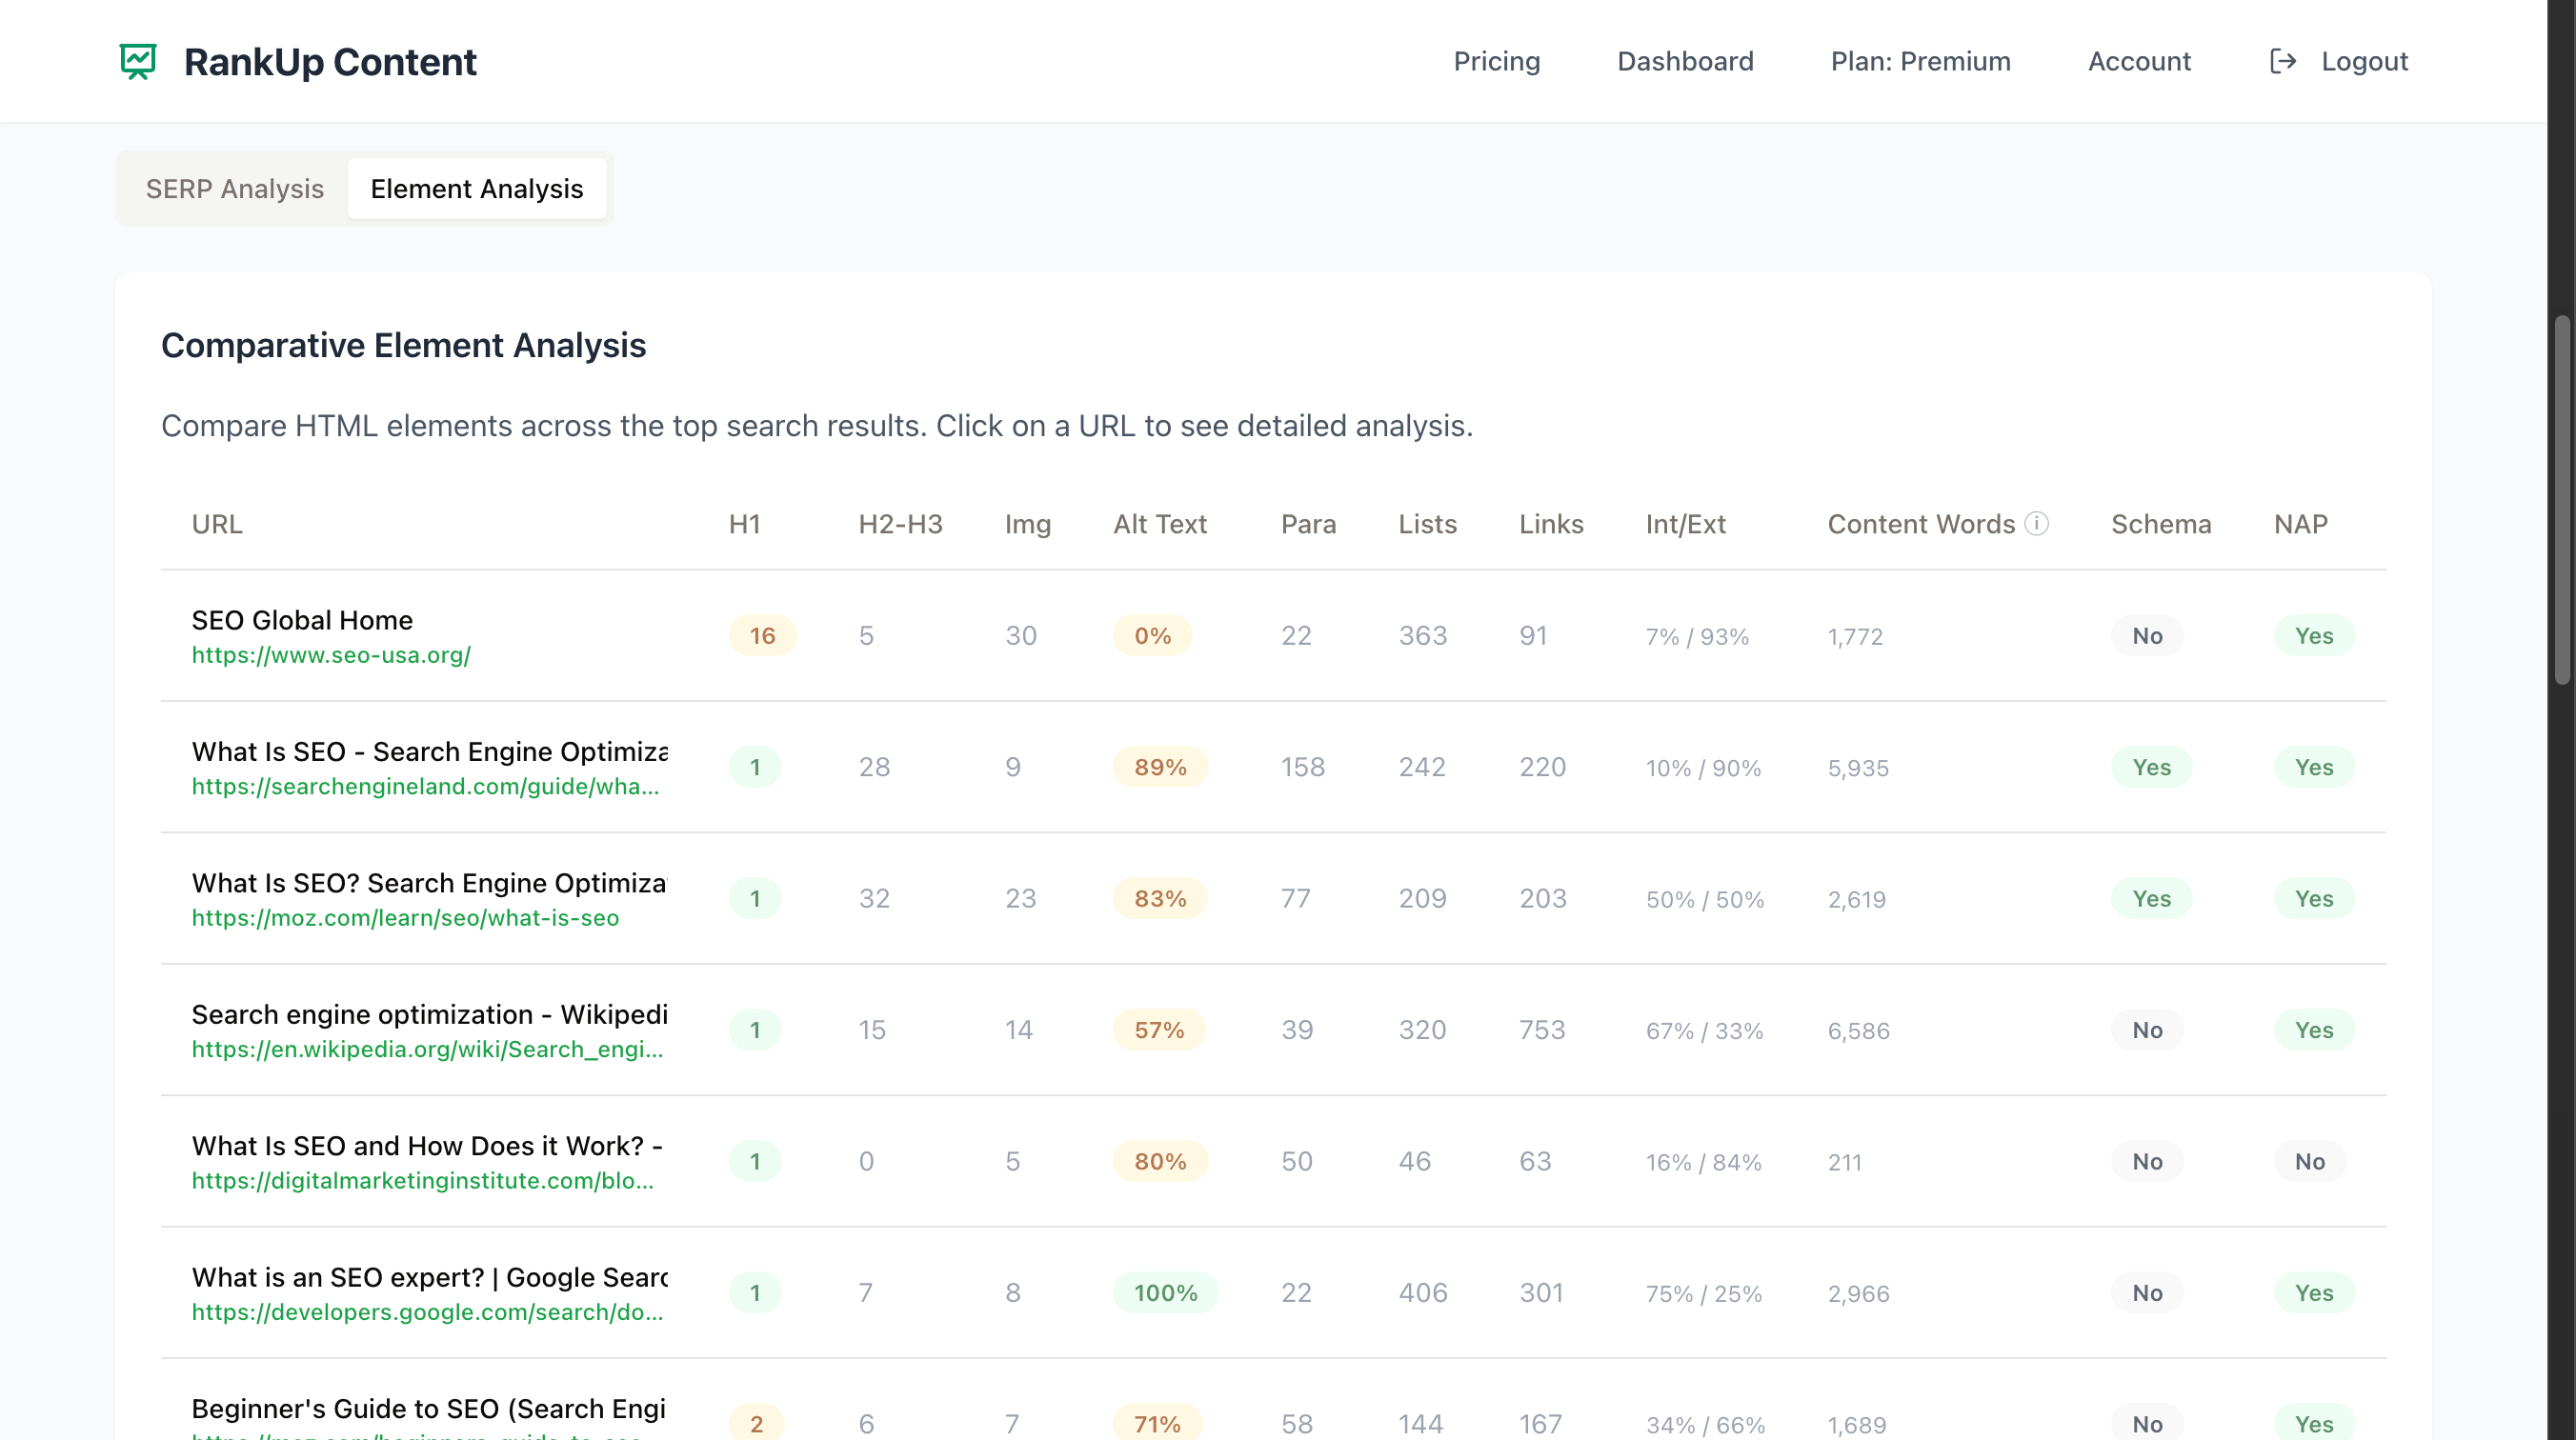Click What Is SEO - Search Engine title
The image size is (2576, 1440).
tap(430, 751)
